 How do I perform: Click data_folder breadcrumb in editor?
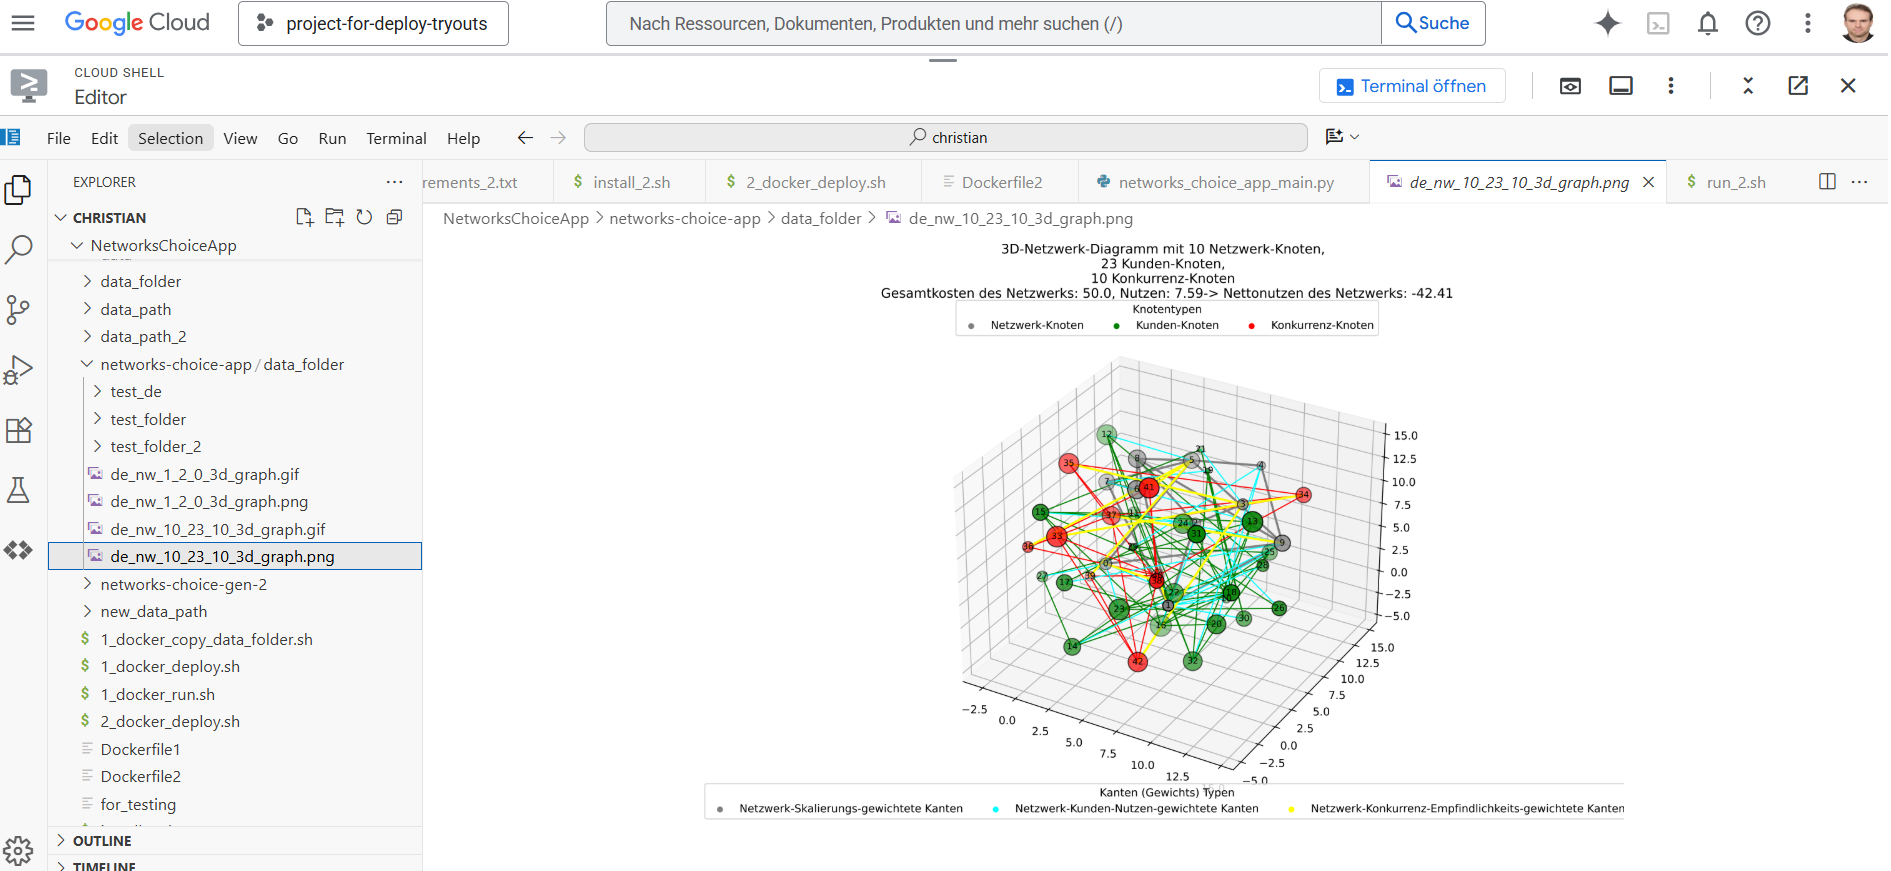[821, 218]
